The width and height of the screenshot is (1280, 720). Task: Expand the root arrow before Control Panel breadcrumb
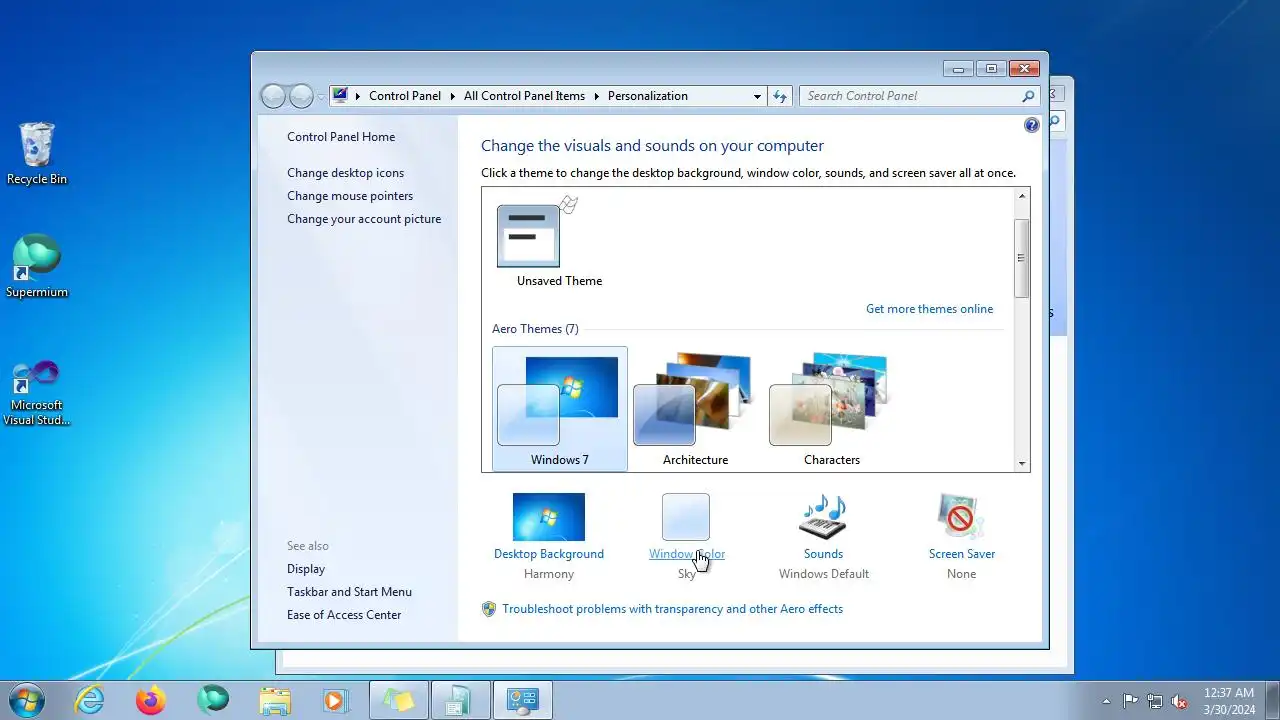click(x=358, y=96)
